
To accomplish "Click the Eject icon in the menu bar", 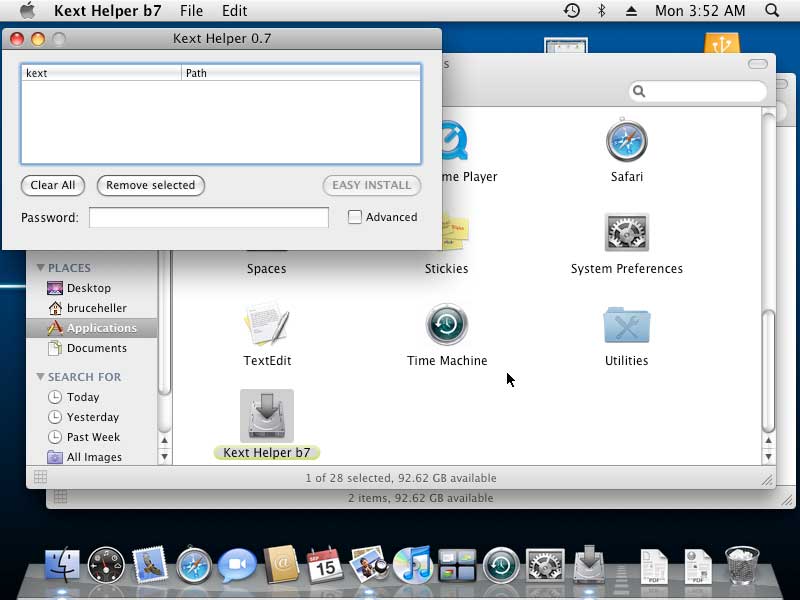I will [x=631, y=11].
